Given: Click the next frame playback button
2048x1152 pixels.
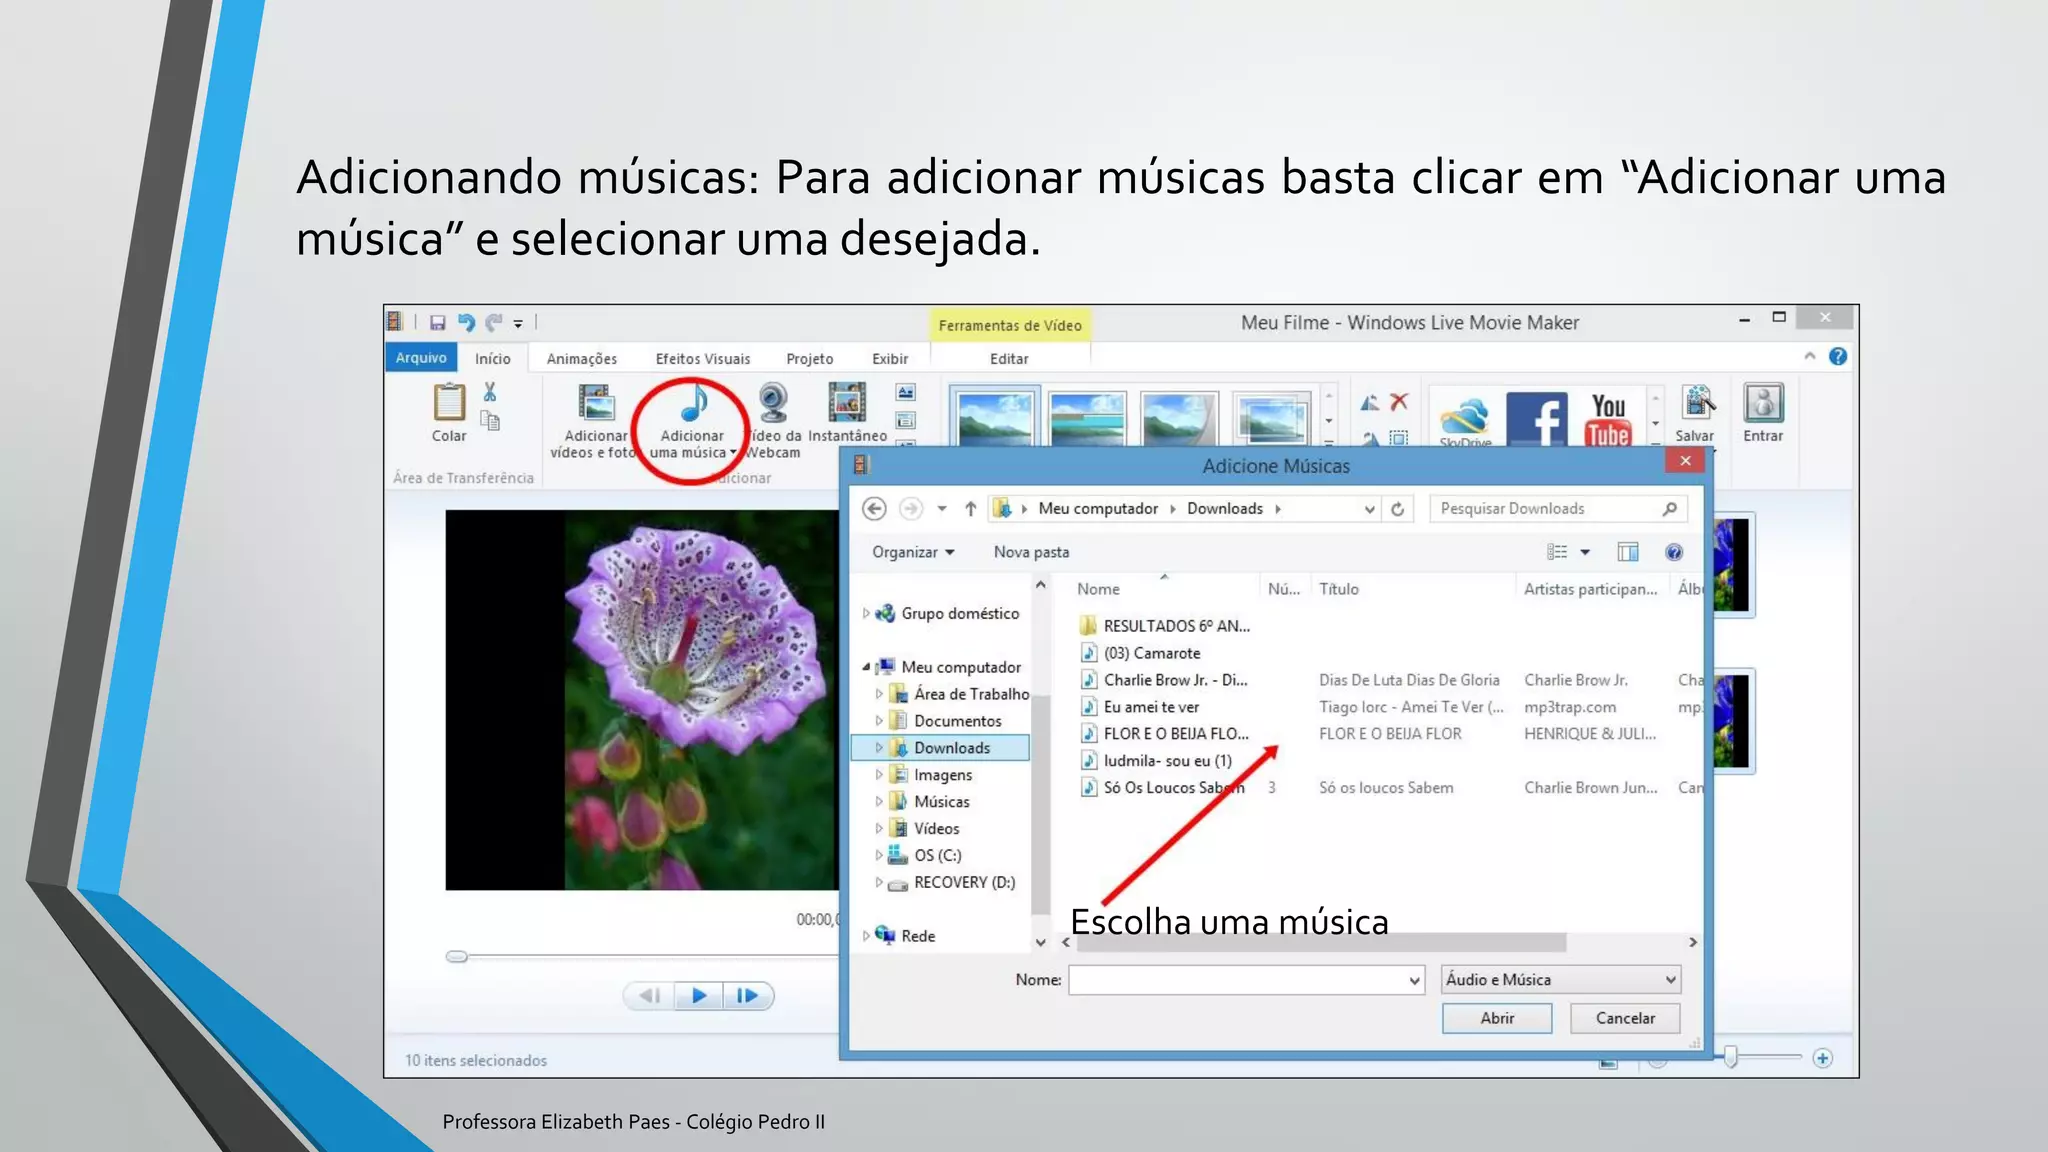Looking at the screenshot, I should point(747,995).
